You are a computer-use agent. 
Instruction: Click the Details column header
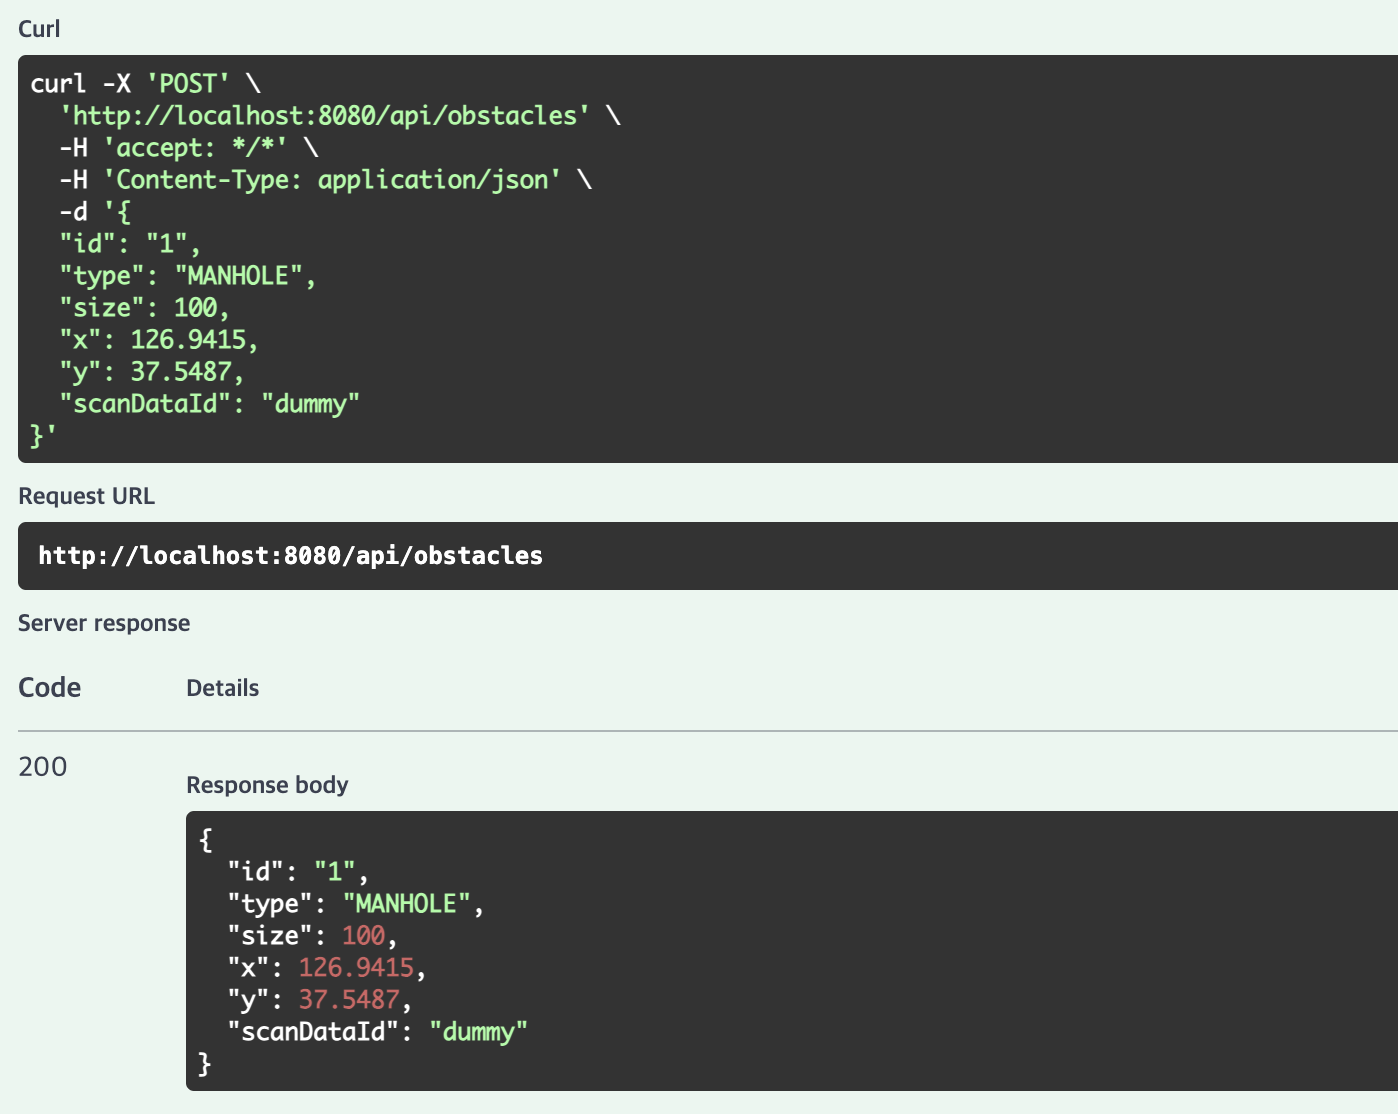(223, 688)
